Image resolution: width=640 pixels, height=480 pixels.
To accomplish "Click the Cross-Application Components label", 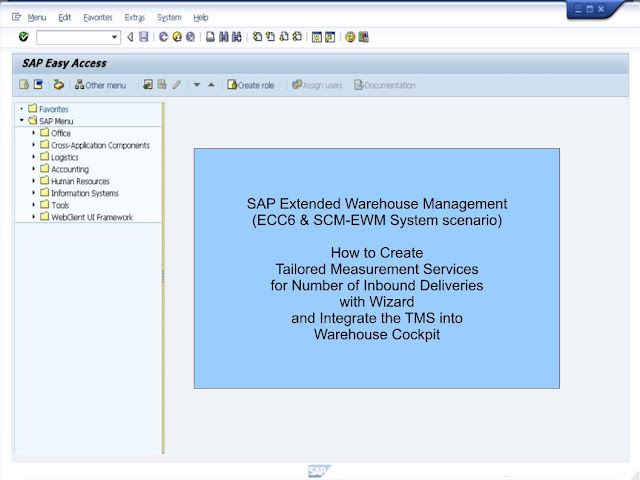I will (100, 145).
